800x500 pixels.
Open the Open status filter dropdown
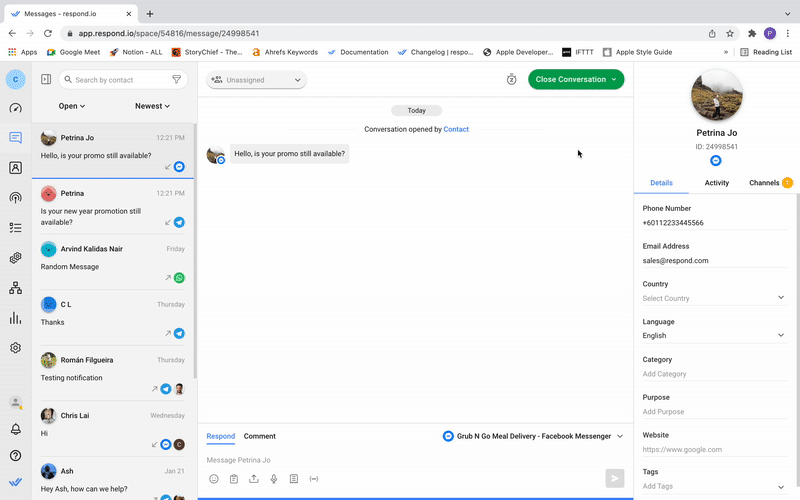point(71,106)
